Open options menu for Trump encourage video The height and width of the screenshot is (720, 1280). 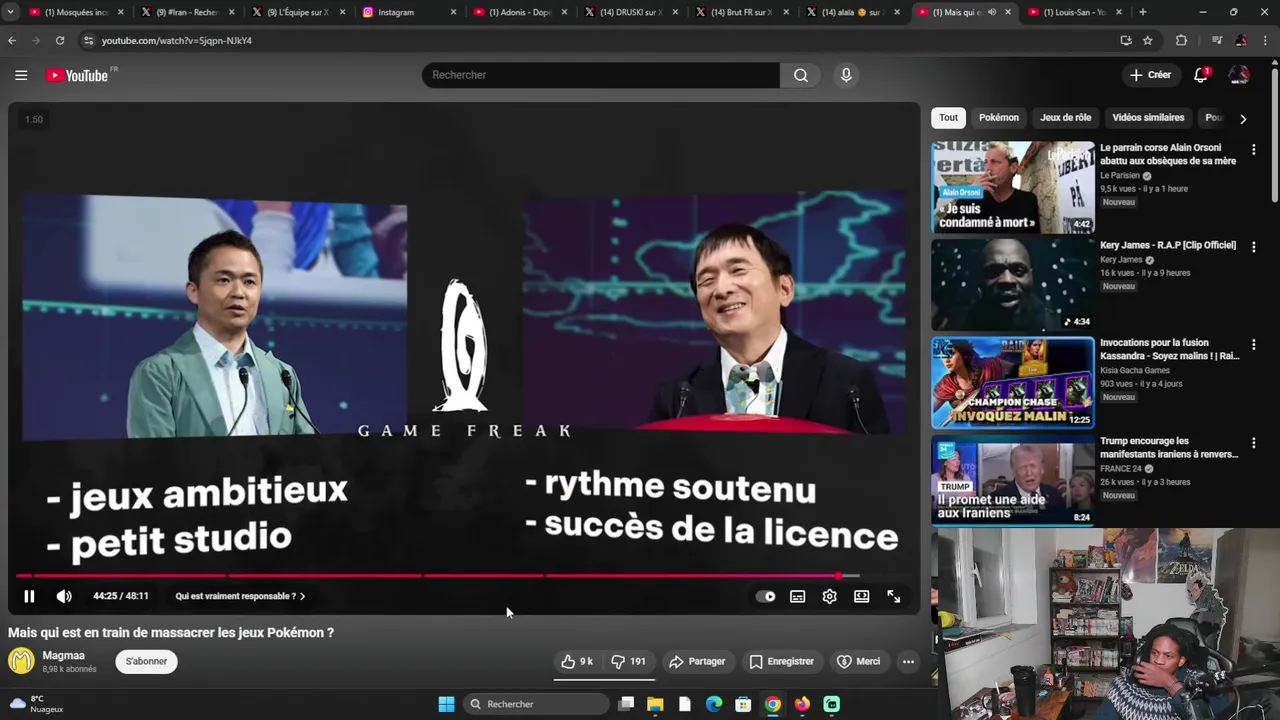pyautogui.click(x=1253, y=442)
